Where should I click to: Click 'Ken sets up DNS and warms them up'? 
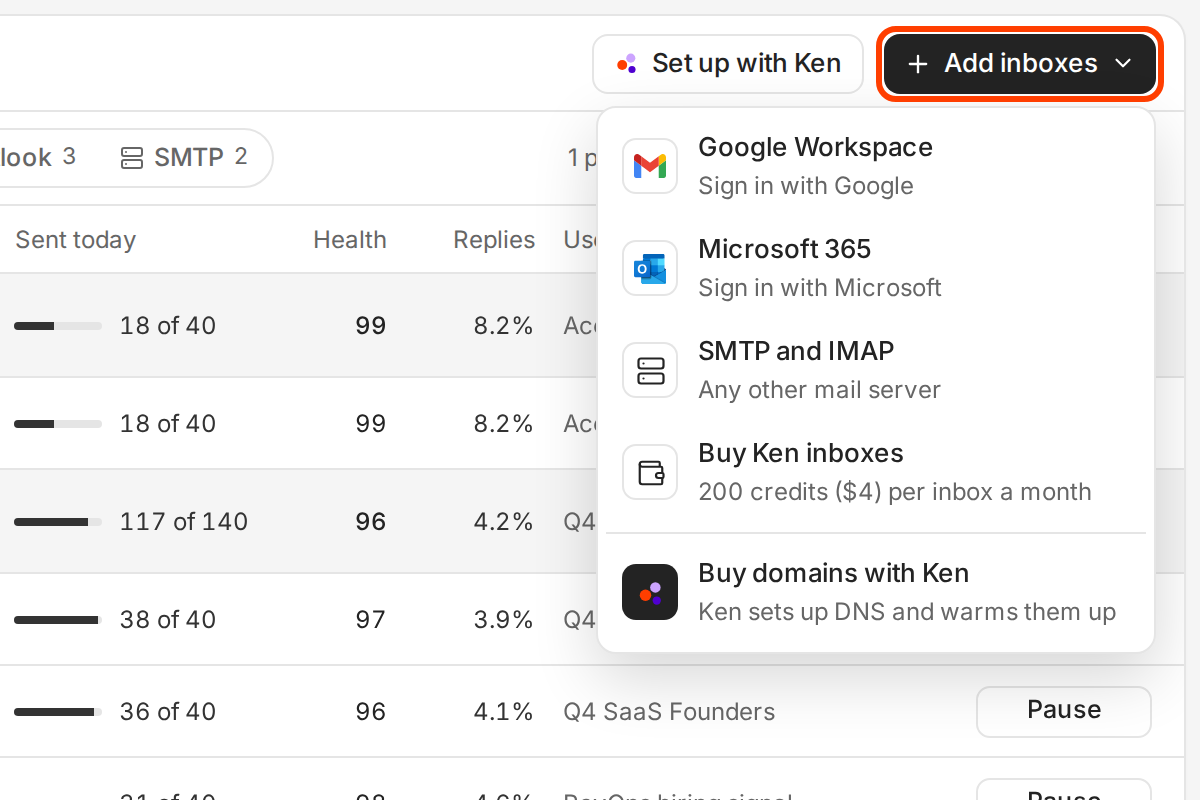pos(907,612)
